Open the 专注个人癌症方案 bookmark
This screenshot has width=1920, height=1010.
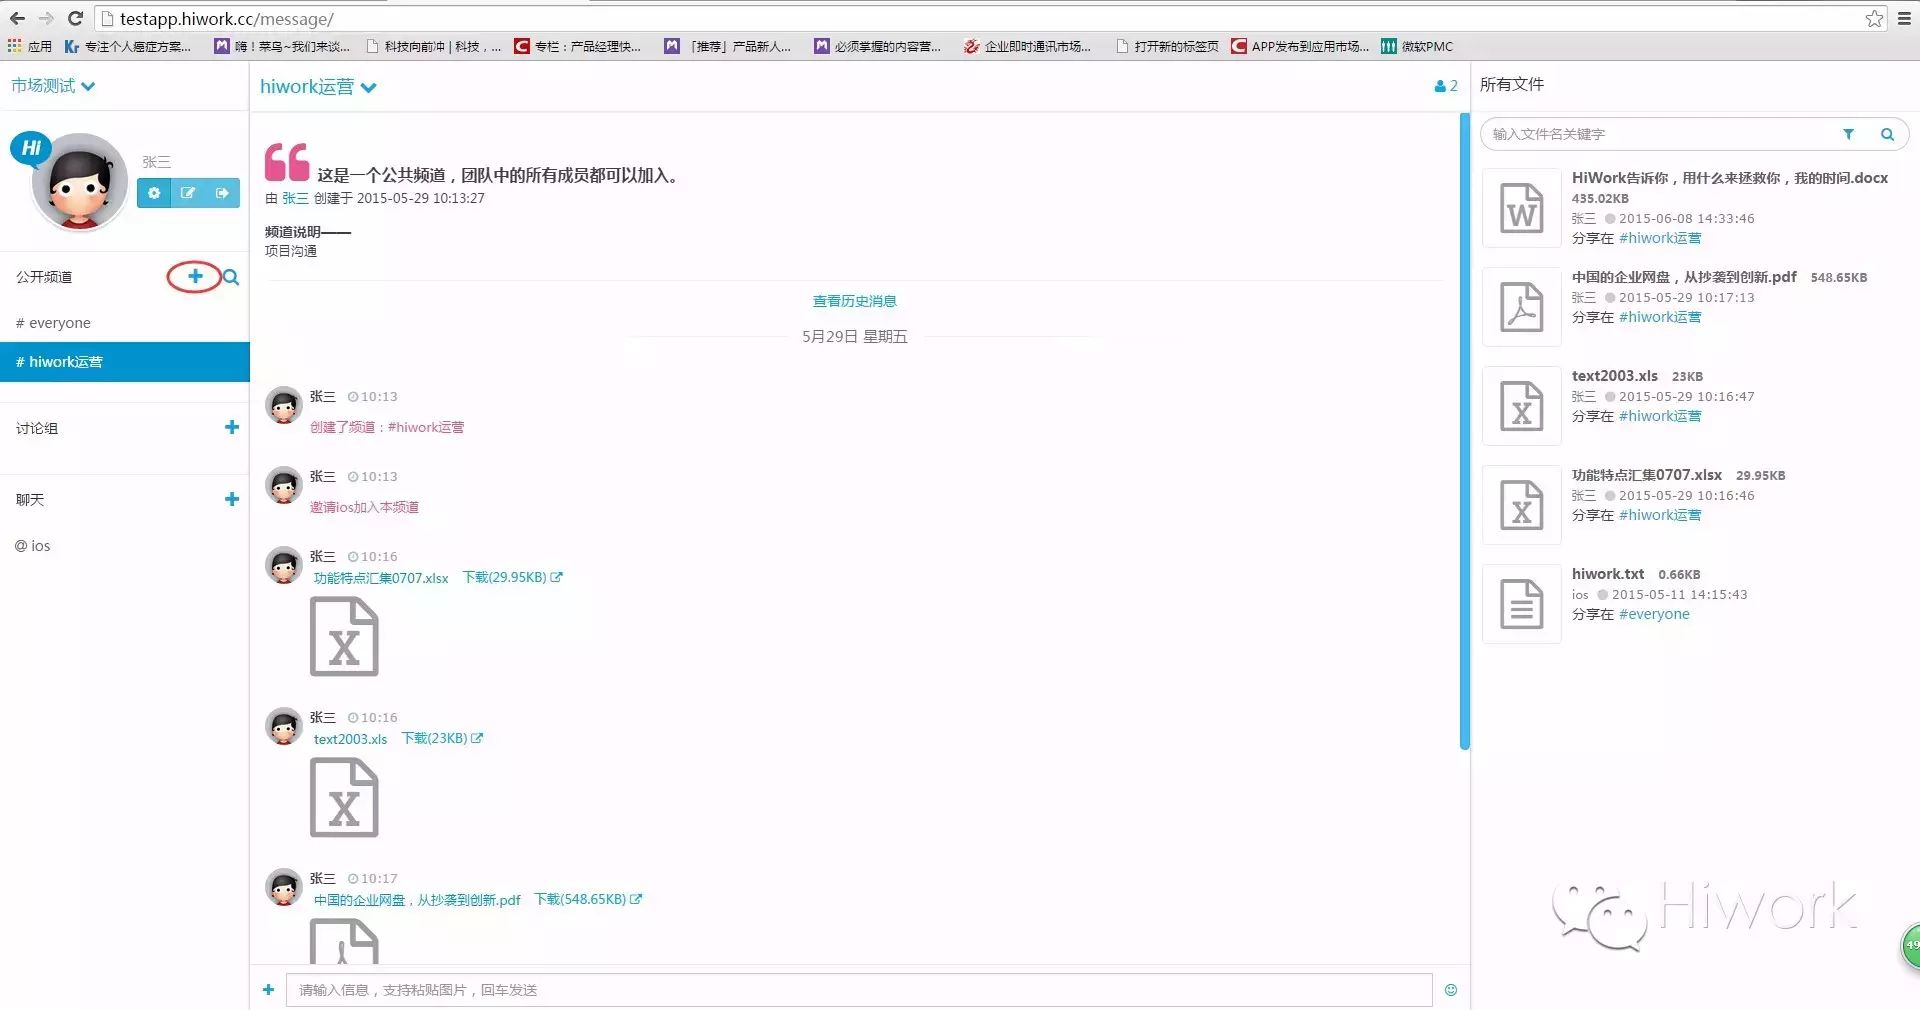[x=127, y=46]
